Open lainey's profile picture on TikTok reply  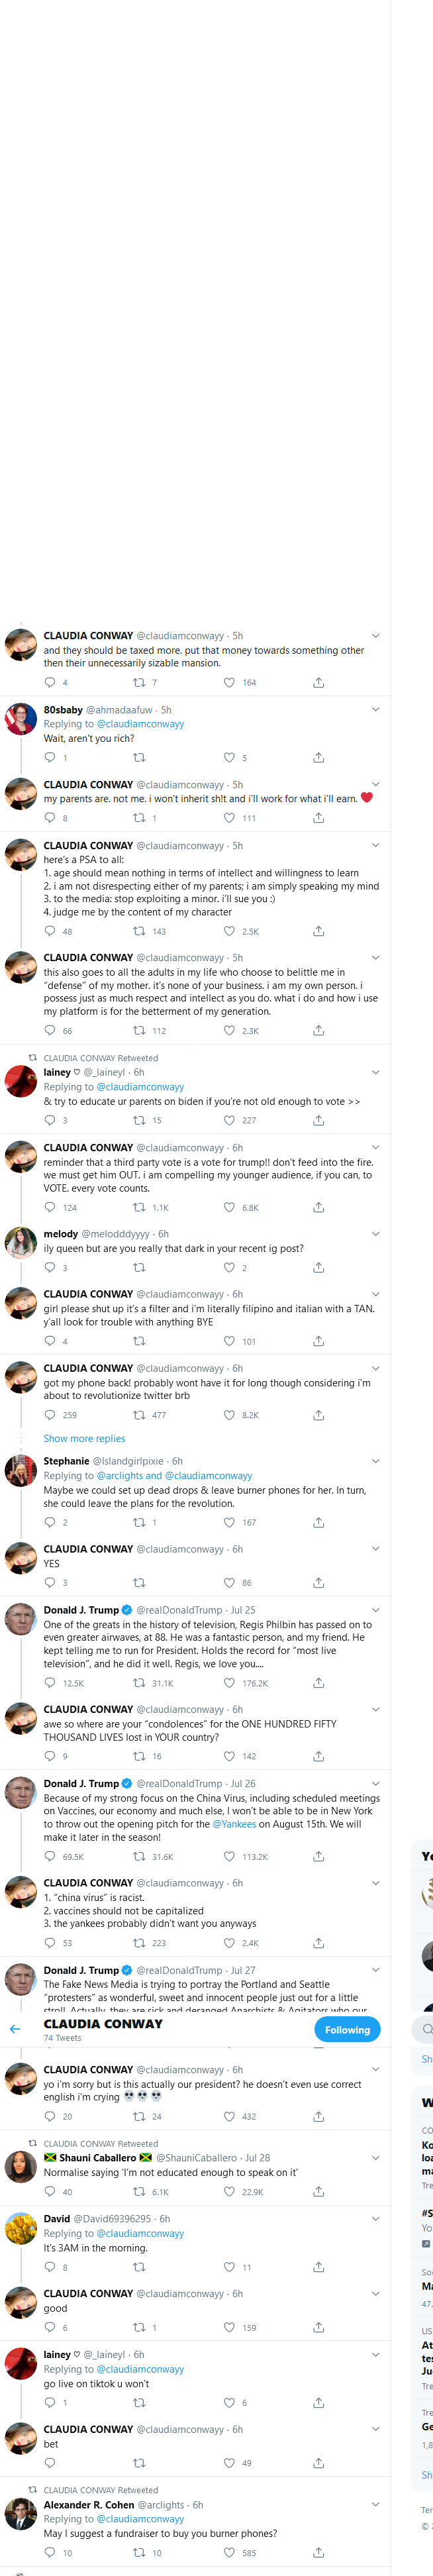click(x=21, y=2363)
